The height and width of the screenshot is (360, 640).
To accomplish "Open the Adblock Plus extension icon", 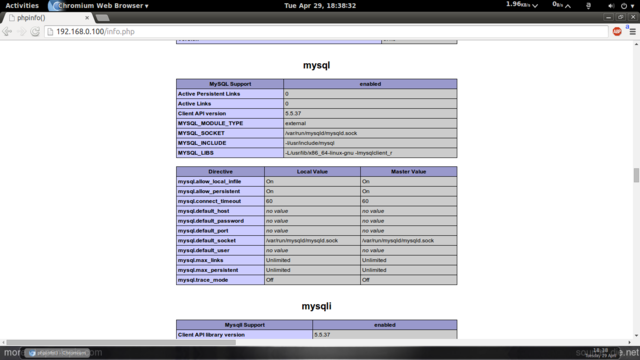I will (617, 31).
